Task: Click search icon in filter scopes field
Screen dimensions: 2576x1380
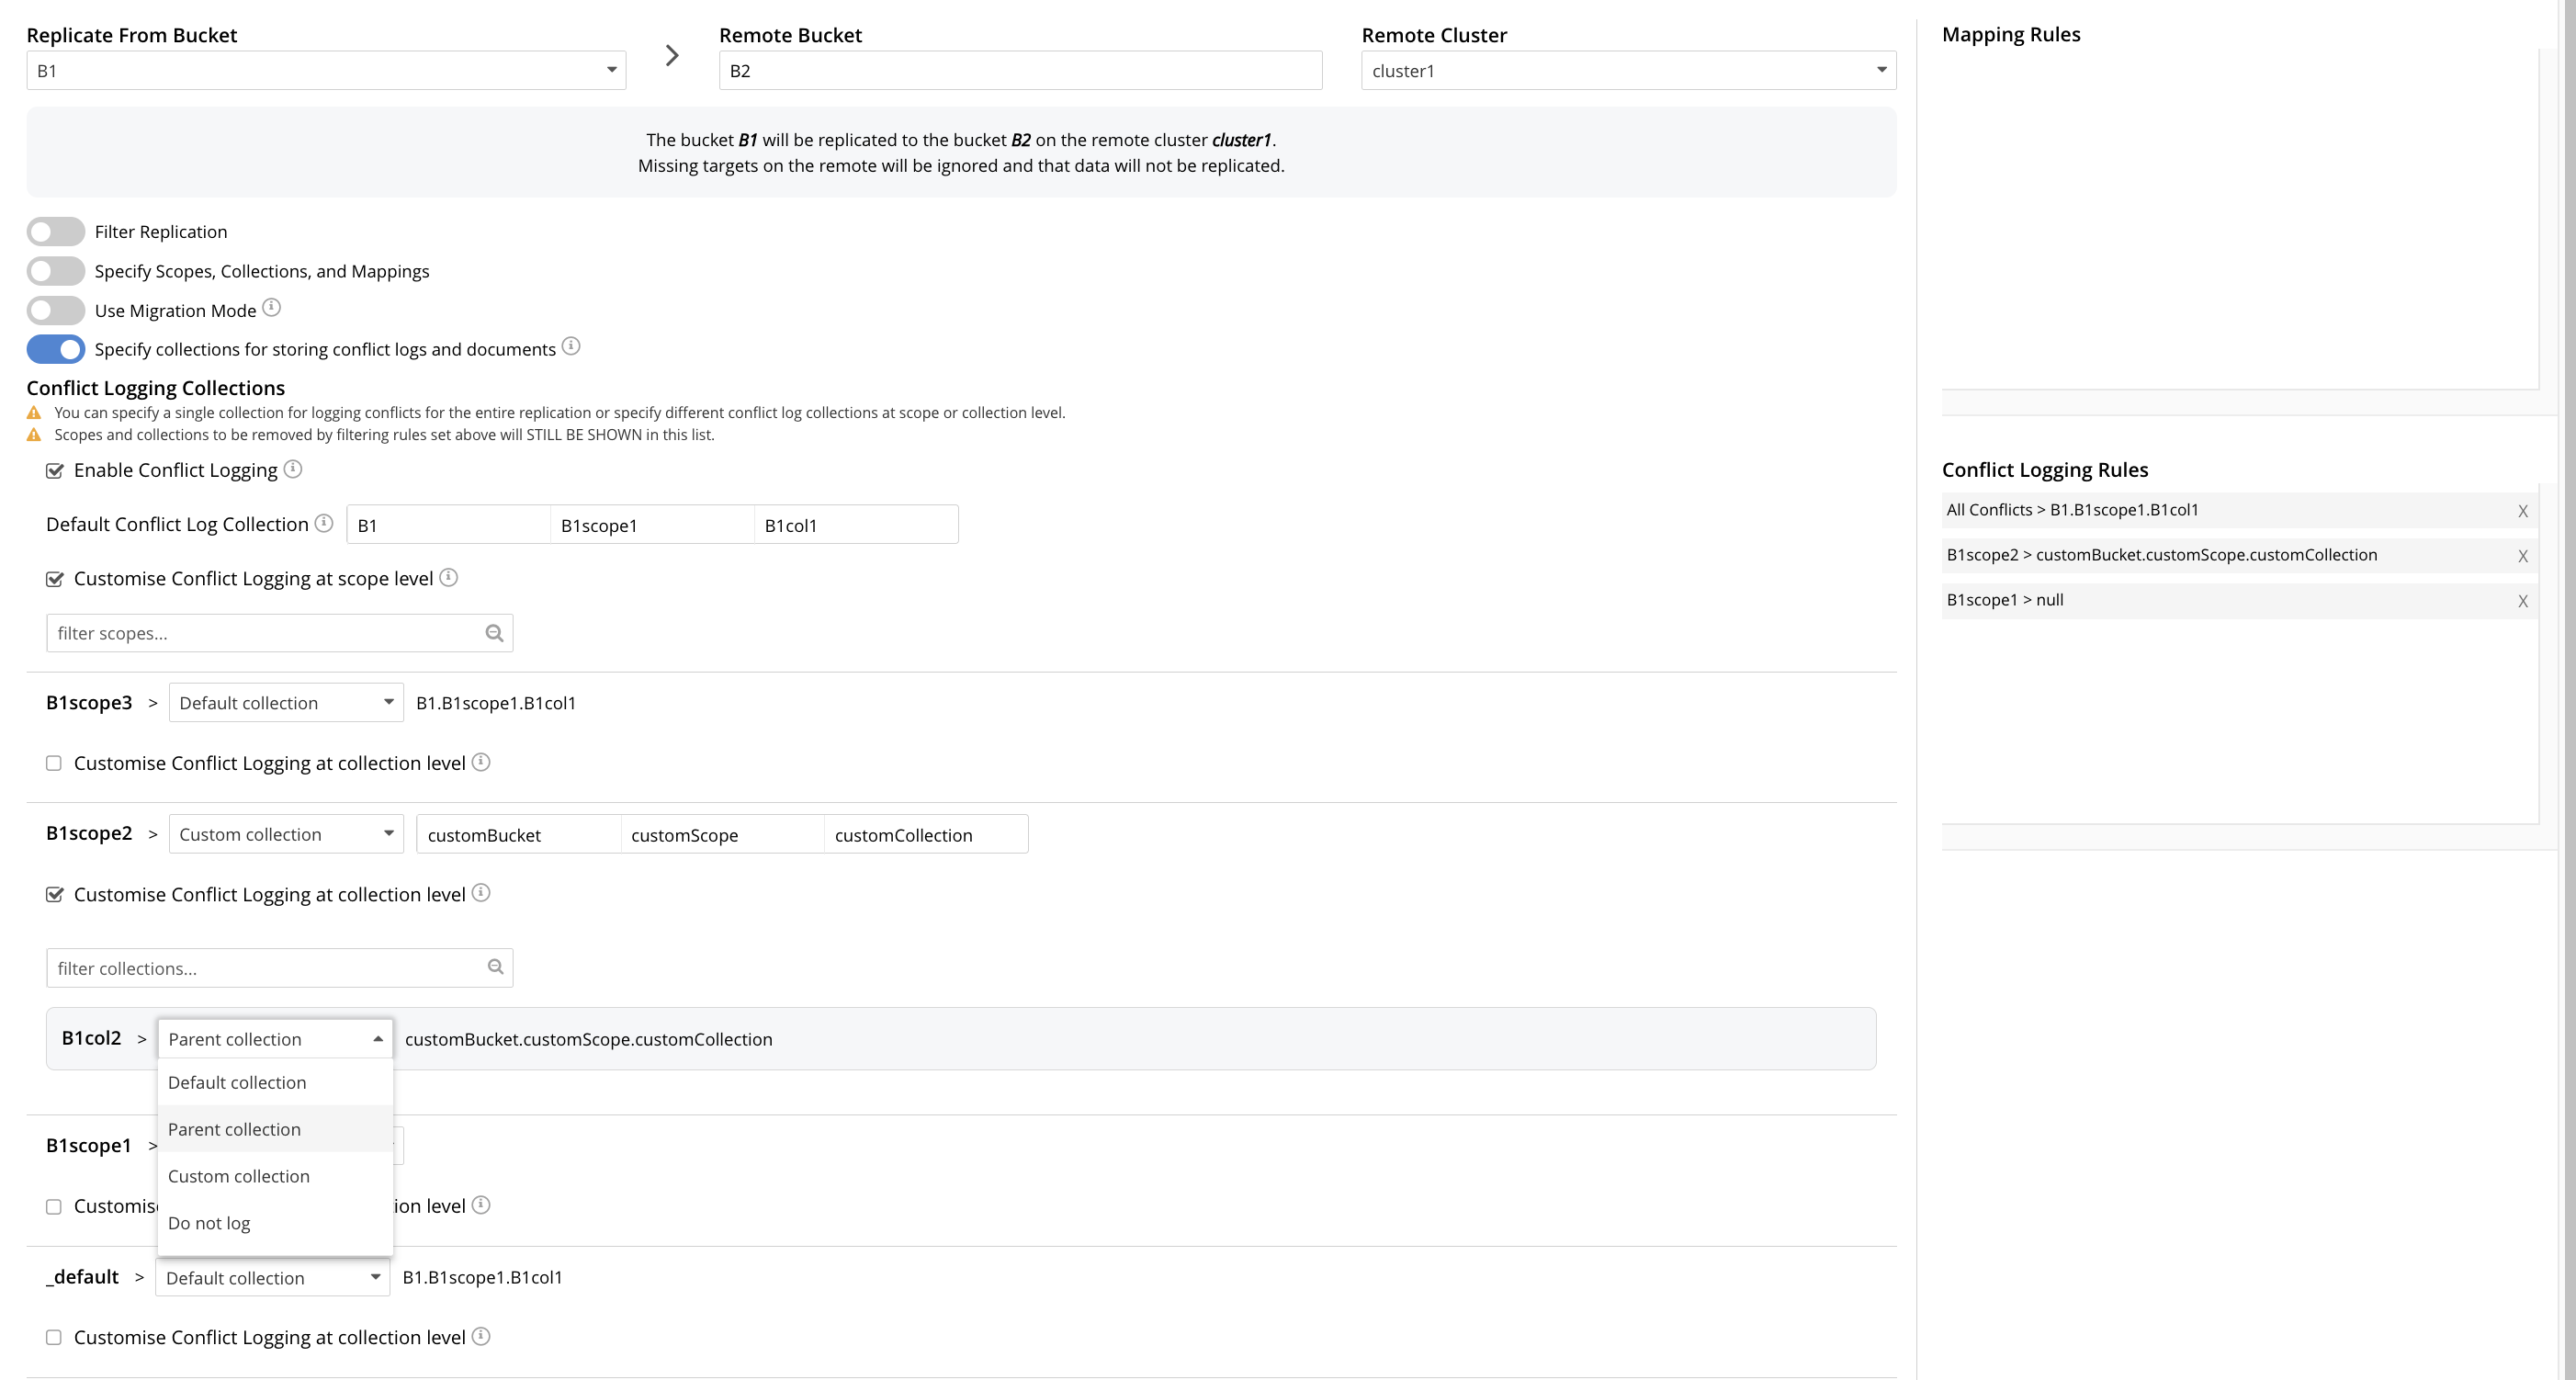Action: tap(494, 633)
